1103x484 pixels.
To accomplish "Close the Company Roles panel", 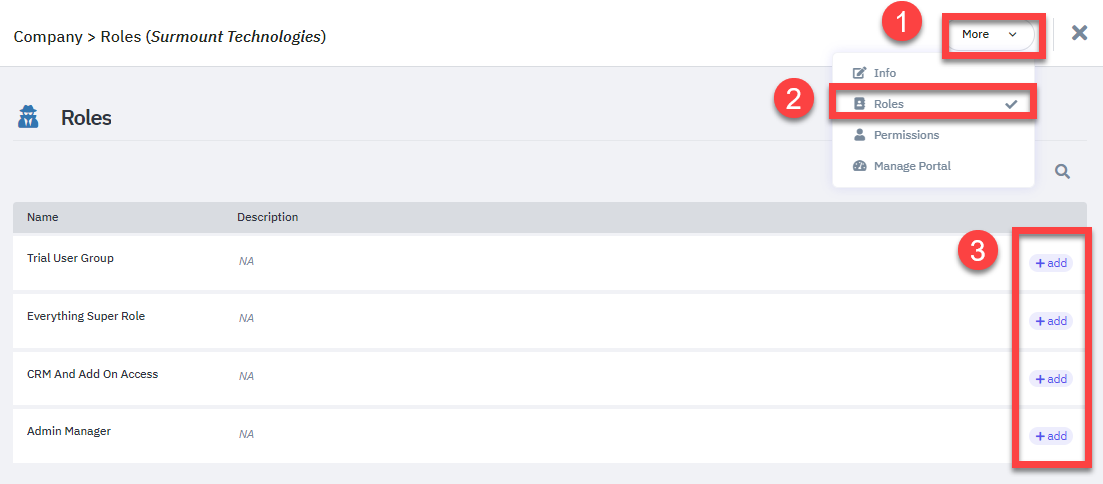I will (1079, 32).
